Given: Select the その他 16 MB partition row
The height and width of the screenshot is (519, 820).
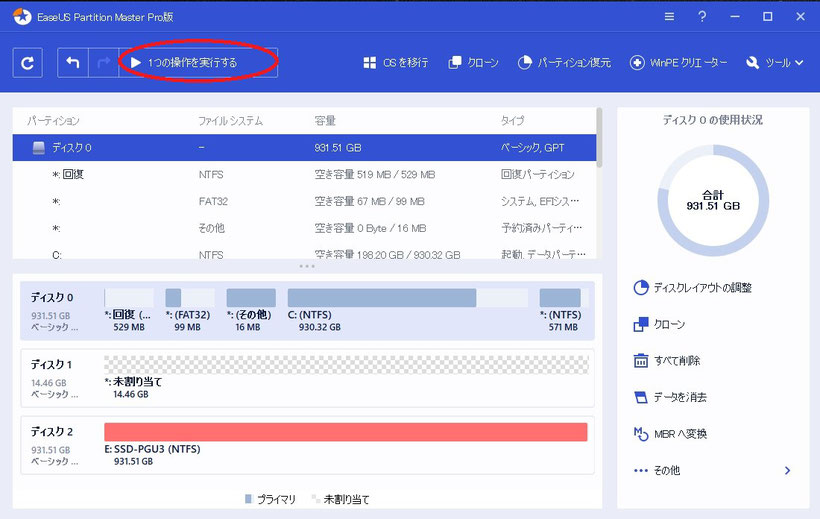Looking at the screenshot, I should (x=304, y=228).
